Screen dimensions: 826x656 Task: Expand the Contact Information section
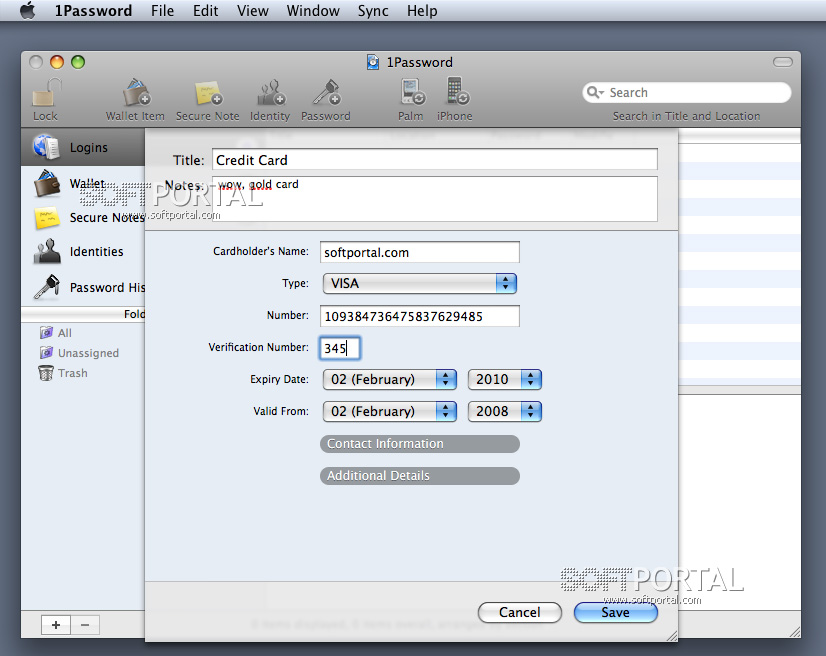[x=420, y=444]
